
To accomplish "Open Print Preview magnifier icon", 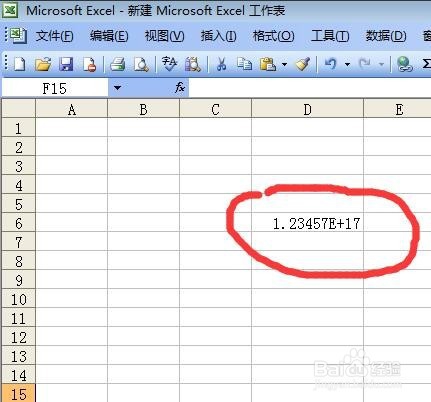I will (141, 63).
